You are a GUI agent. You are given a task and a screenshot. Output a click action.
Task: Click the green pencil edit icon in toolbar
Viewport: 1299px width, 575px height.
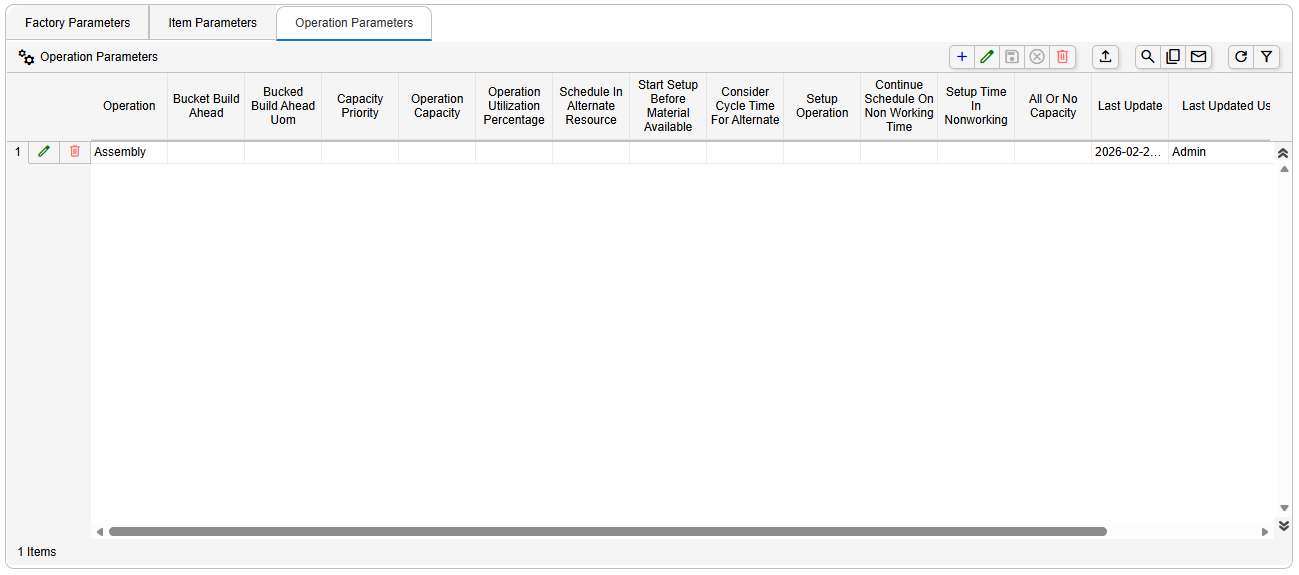(987, 57)
